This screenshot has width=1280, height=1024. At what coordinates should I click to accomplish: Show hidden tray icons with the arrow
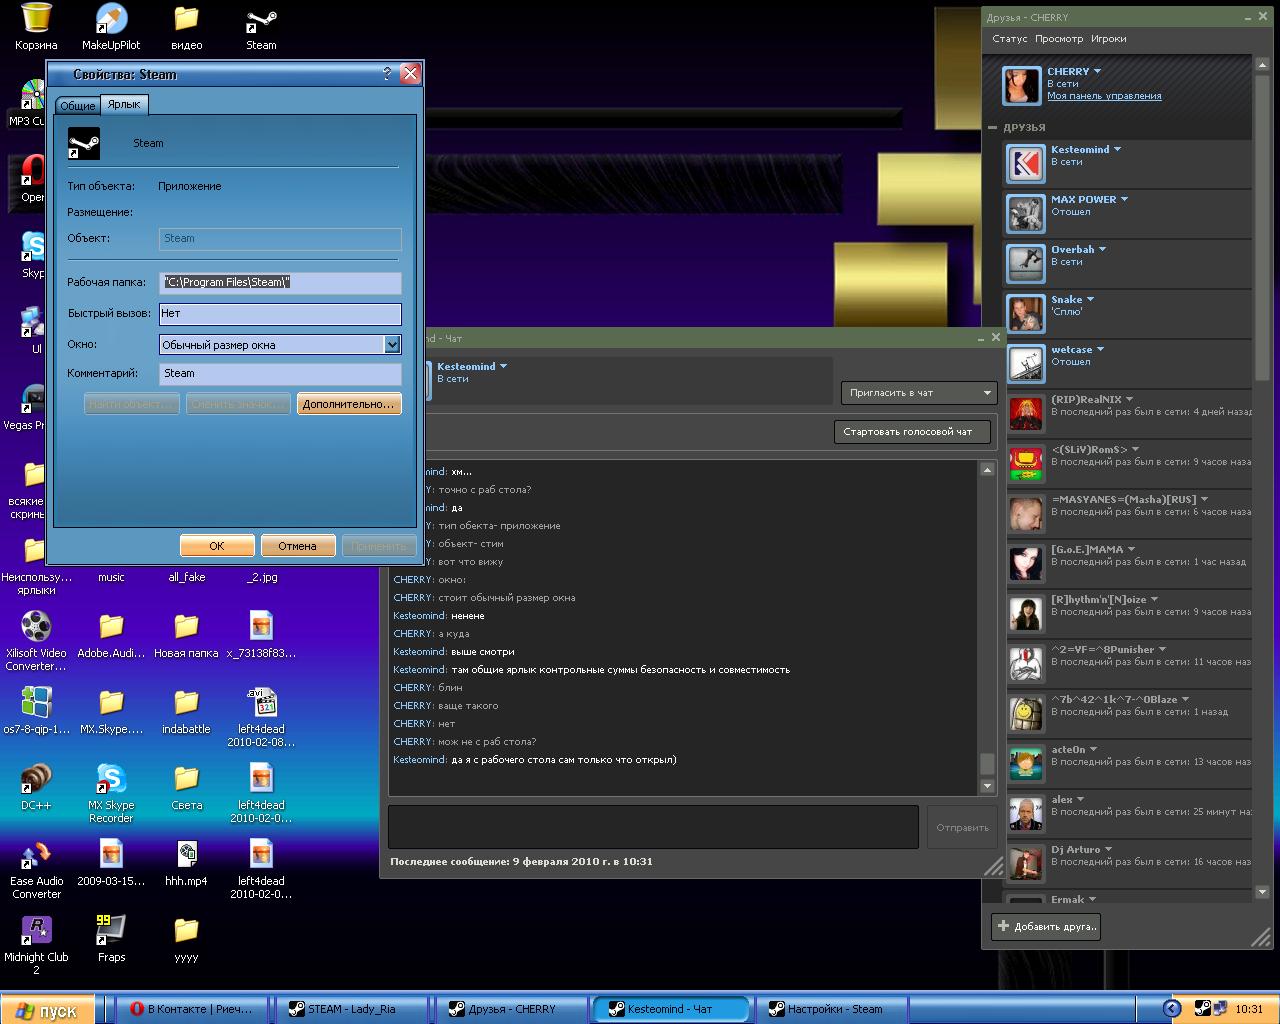pos(1172,1008)
